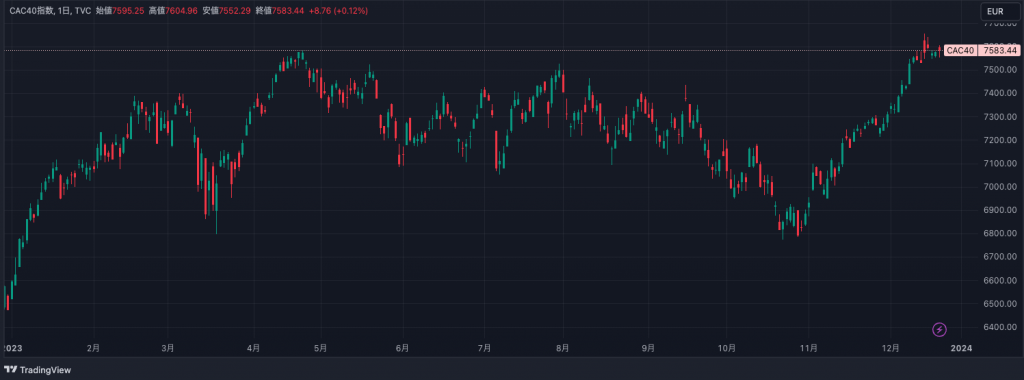The width and height of the screenshot is (1024, 380).
Task: Click the 終値 7583.44 close value
Action: click(x=279, y=11)
